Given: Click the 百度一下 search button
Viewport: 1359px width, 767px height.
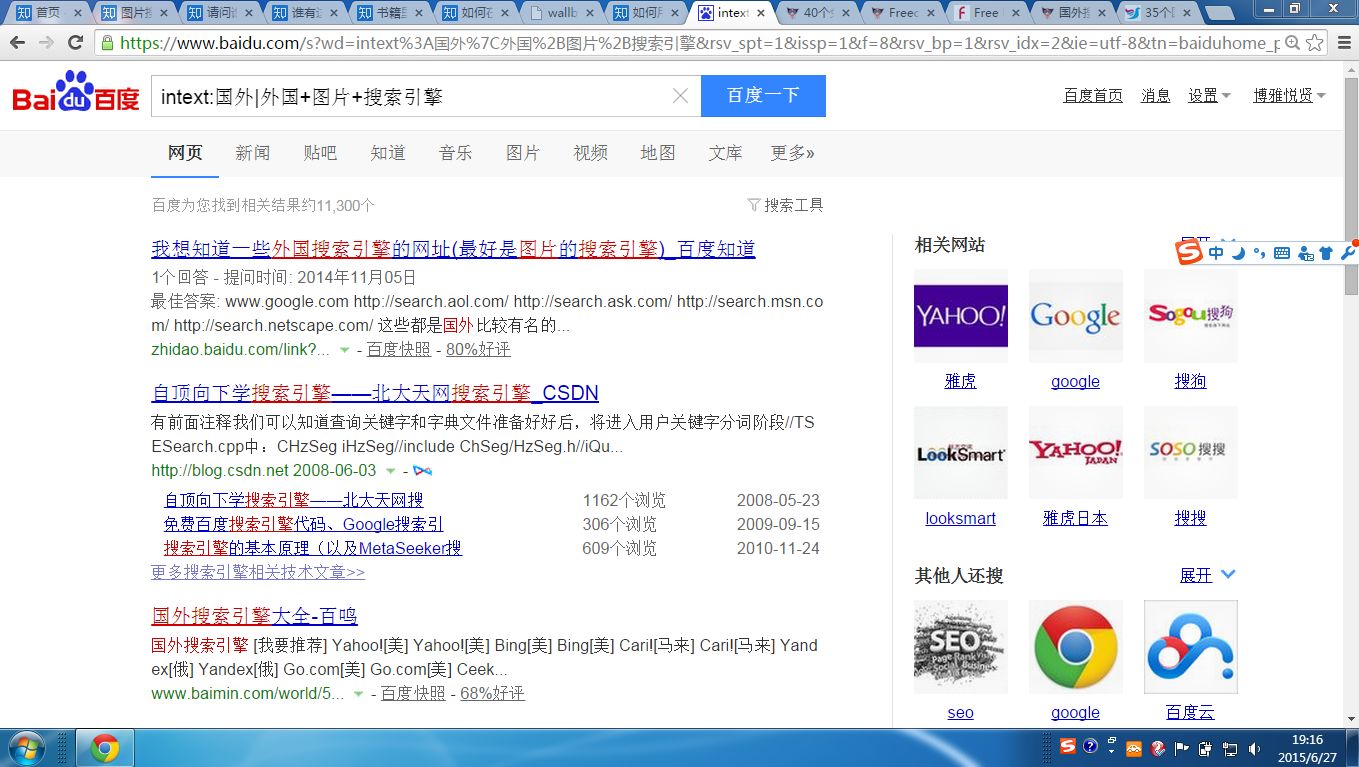Looking at the screenshot, I should pos(763,96).
